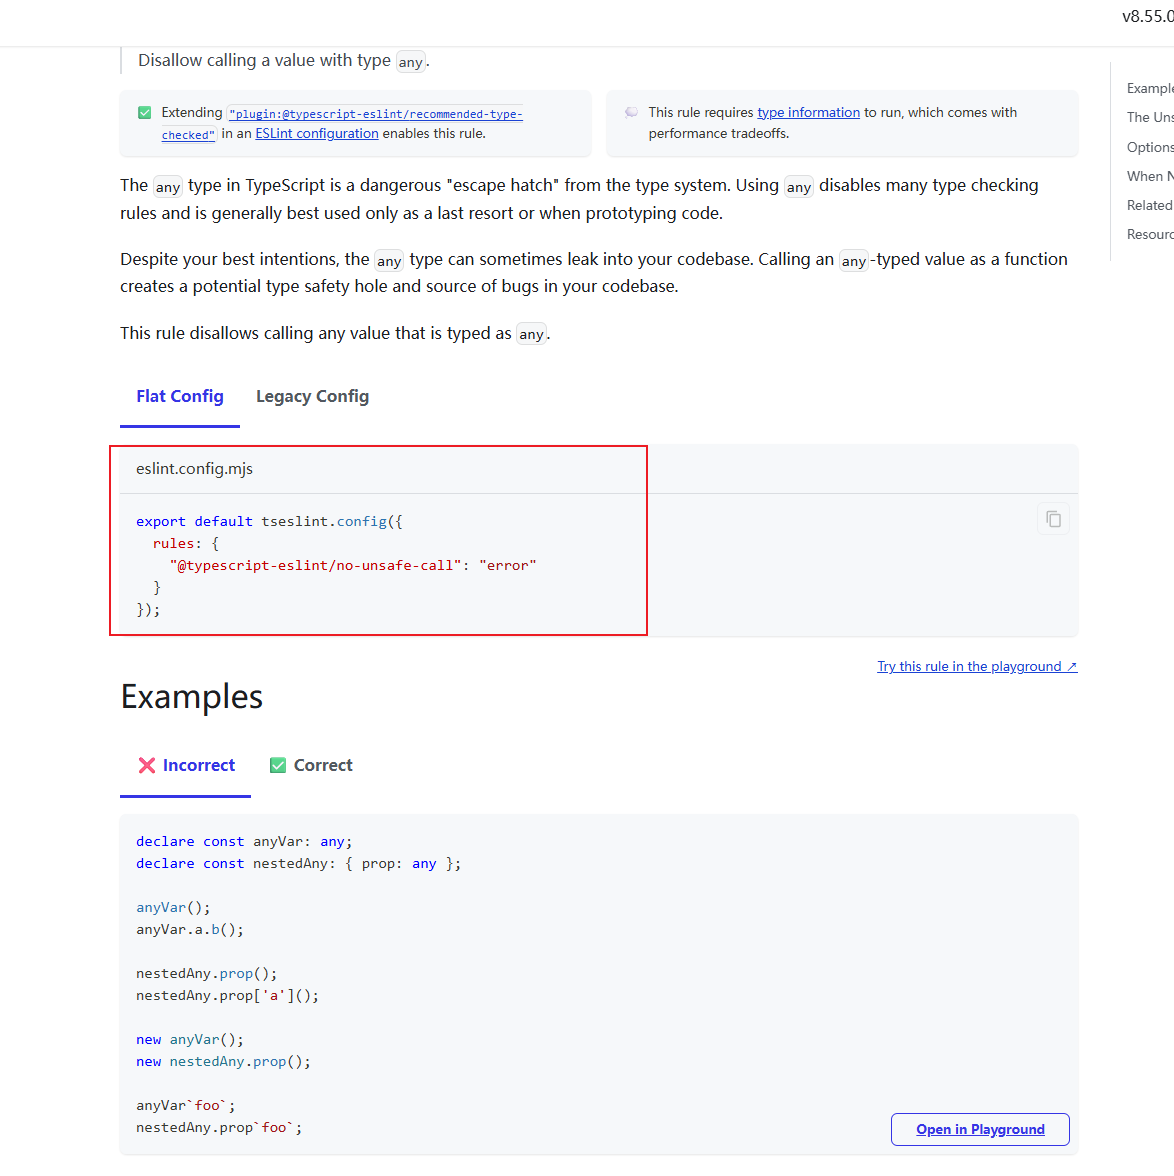Select the Incorrect examples tab
This screenshot has width=1174, height=1176.
tap(186, 765)
